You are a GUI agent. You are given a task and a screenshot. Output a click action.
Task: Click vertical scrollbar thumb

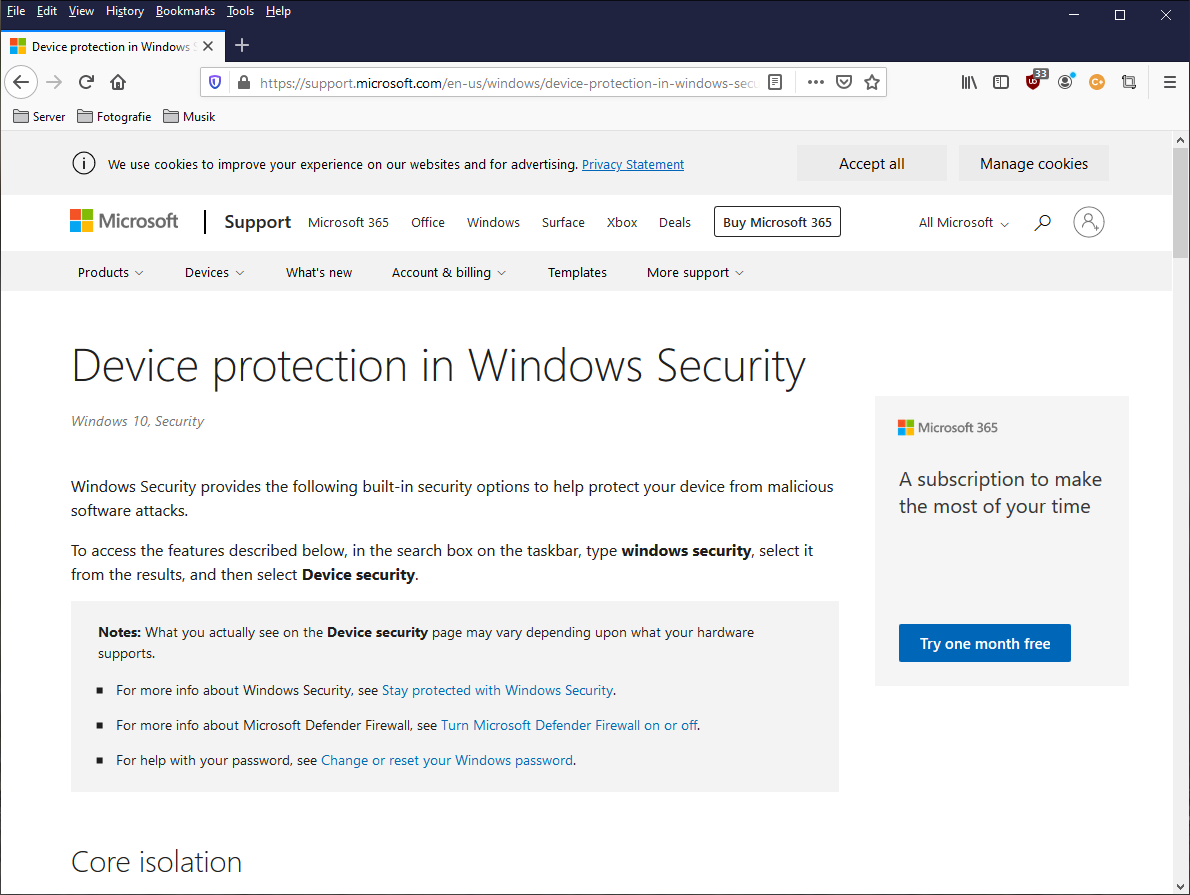pos(1180,203)
